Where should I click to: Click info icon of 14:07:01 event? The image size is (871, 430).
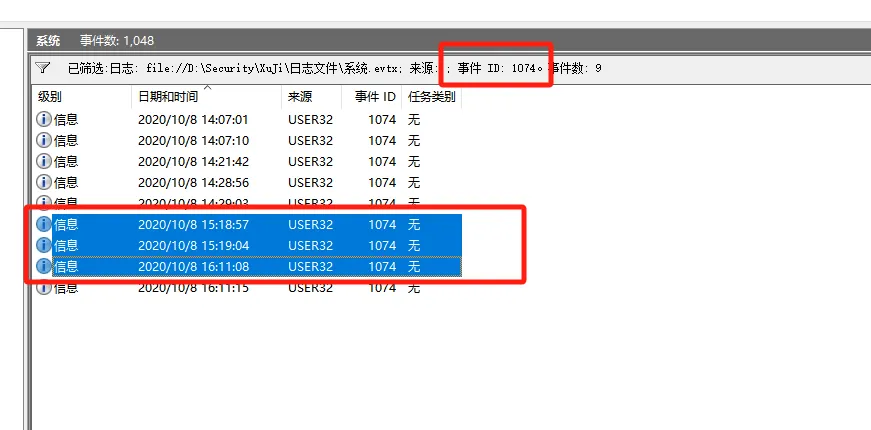tap(43, 119)
